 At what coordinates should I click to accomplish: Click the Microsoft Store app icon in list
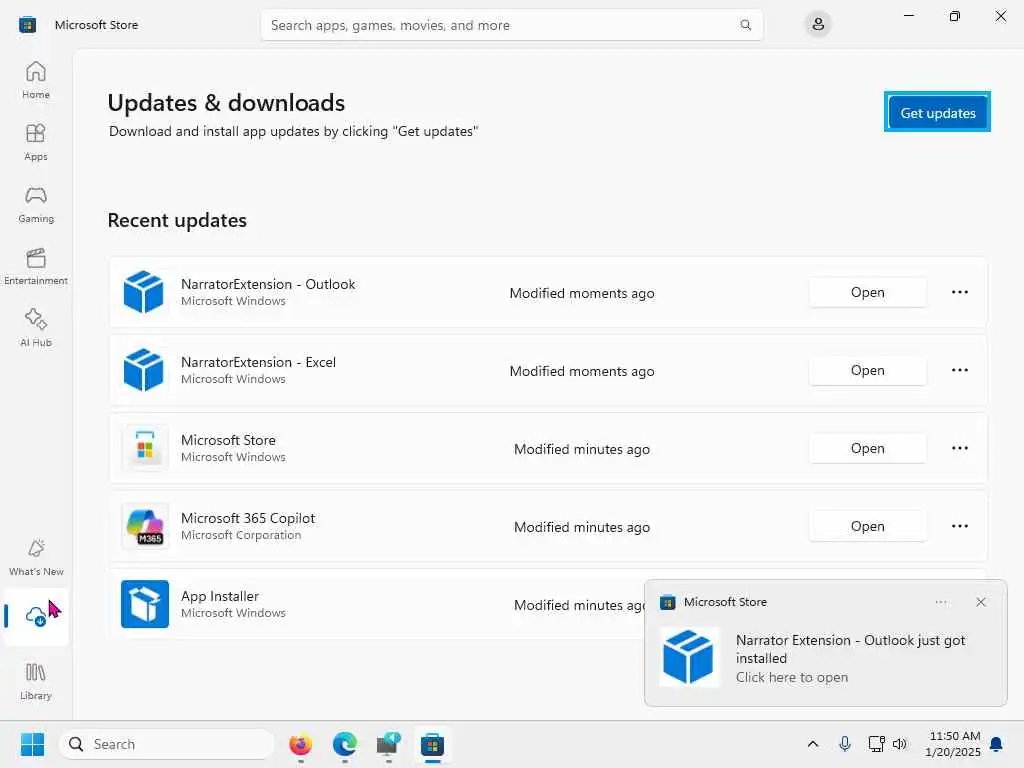coord(145,448)
